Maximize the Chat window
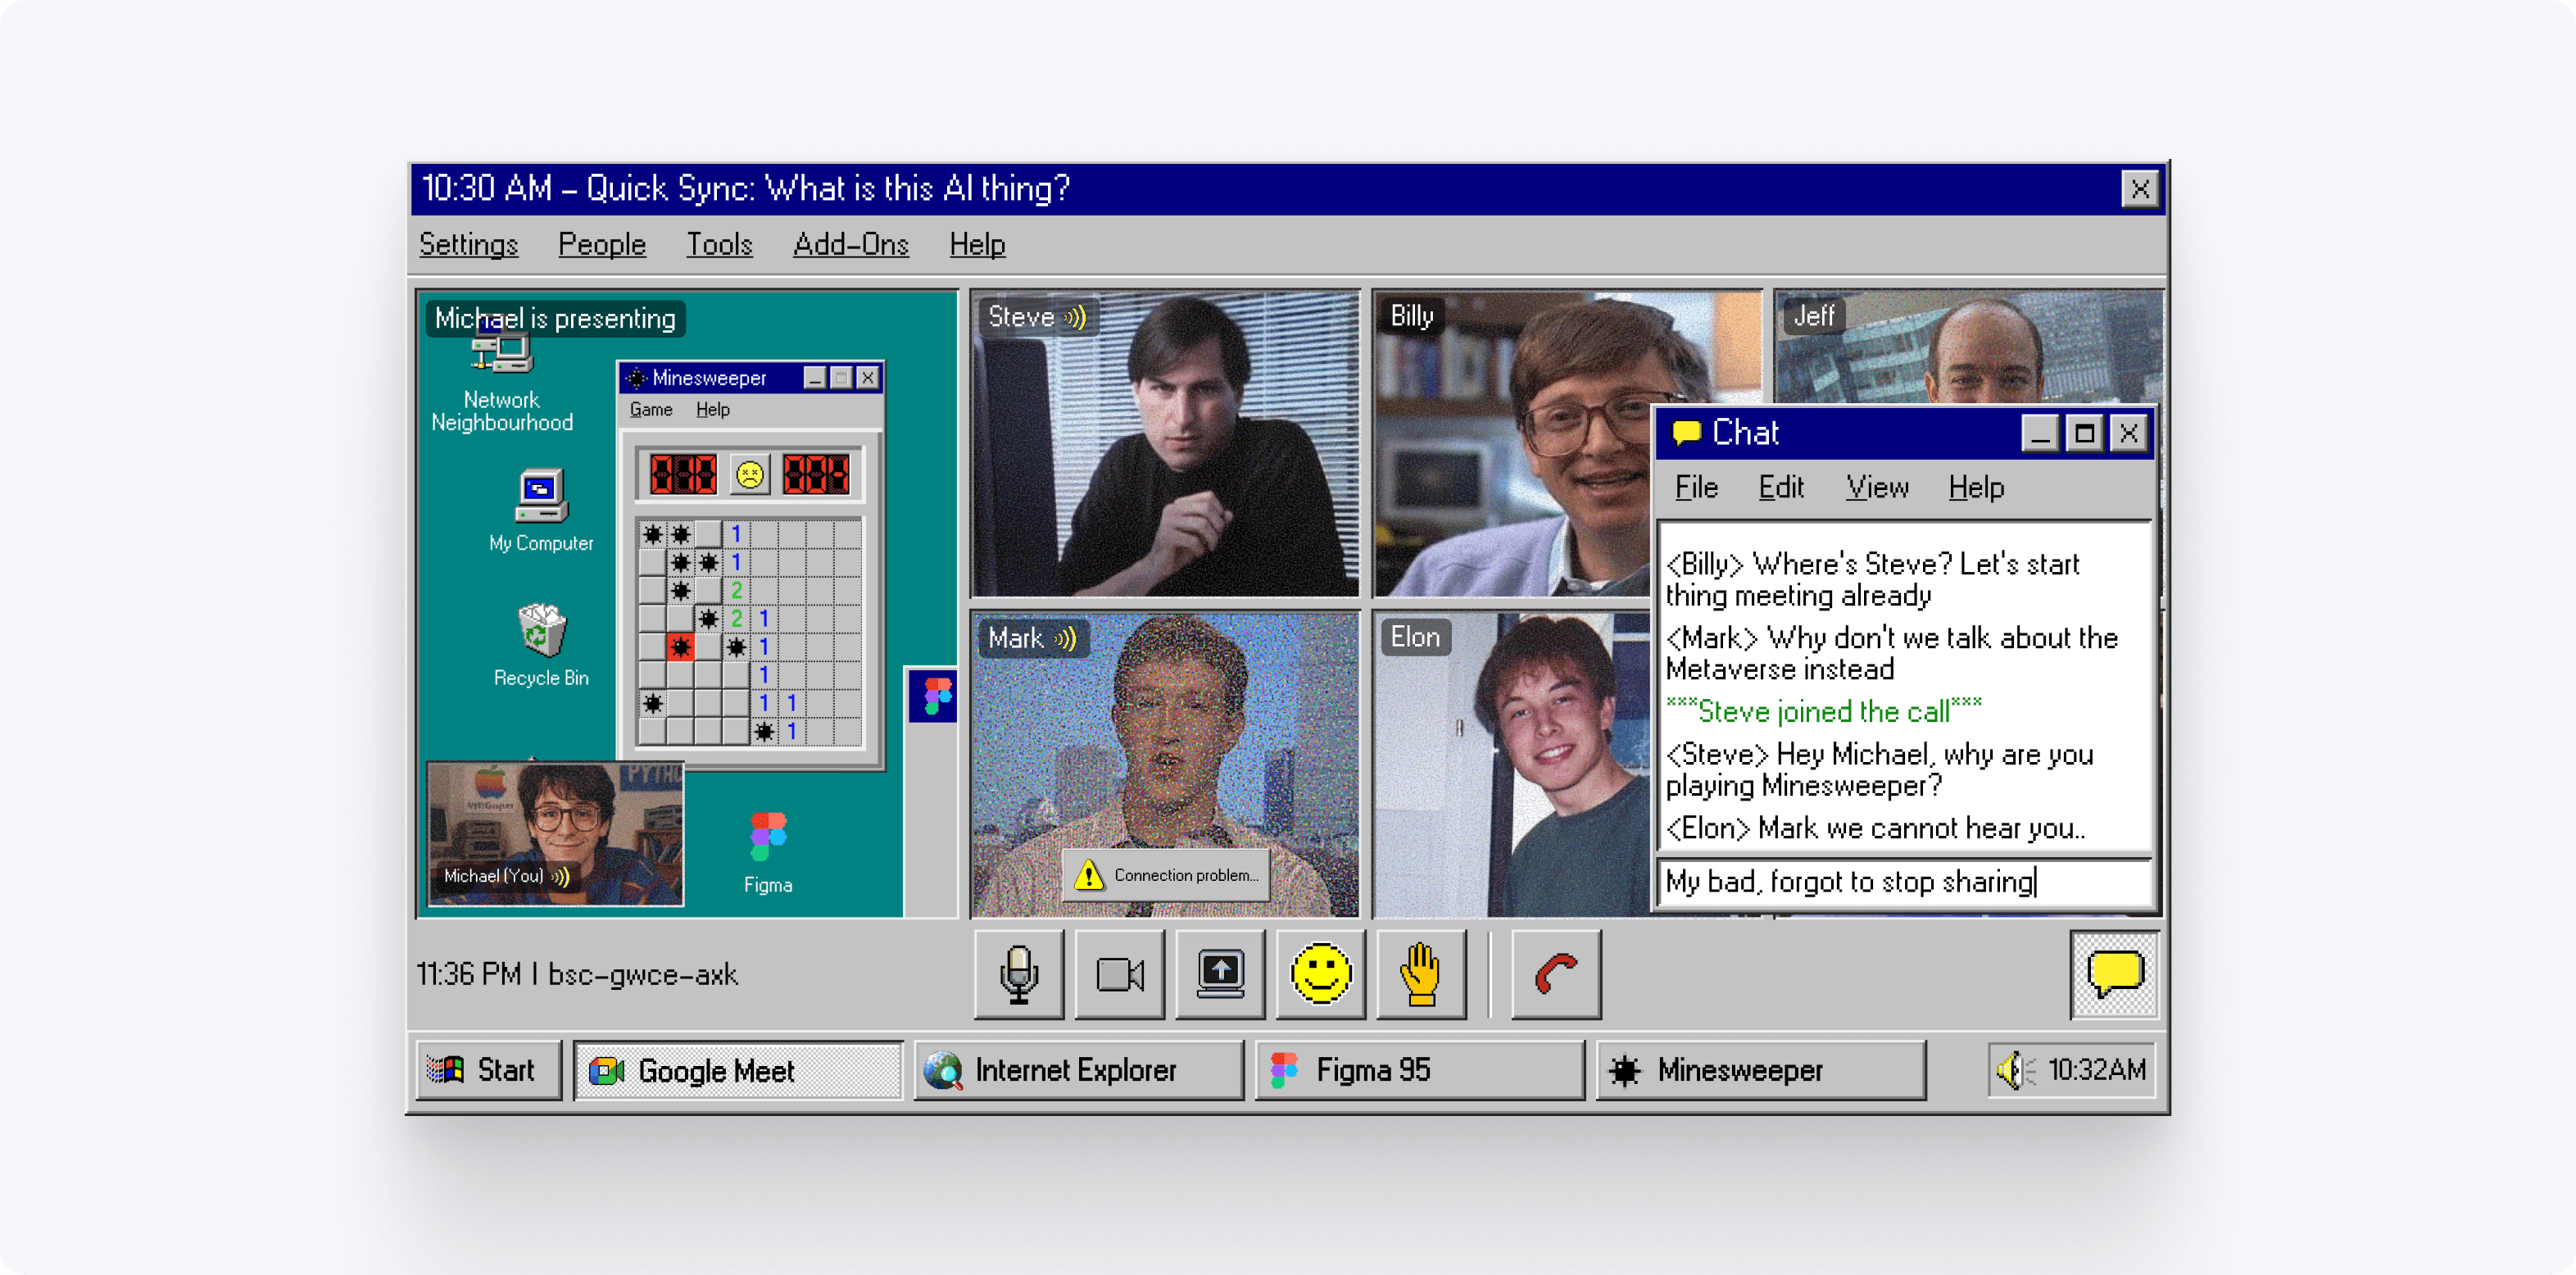 [2085, 433]
